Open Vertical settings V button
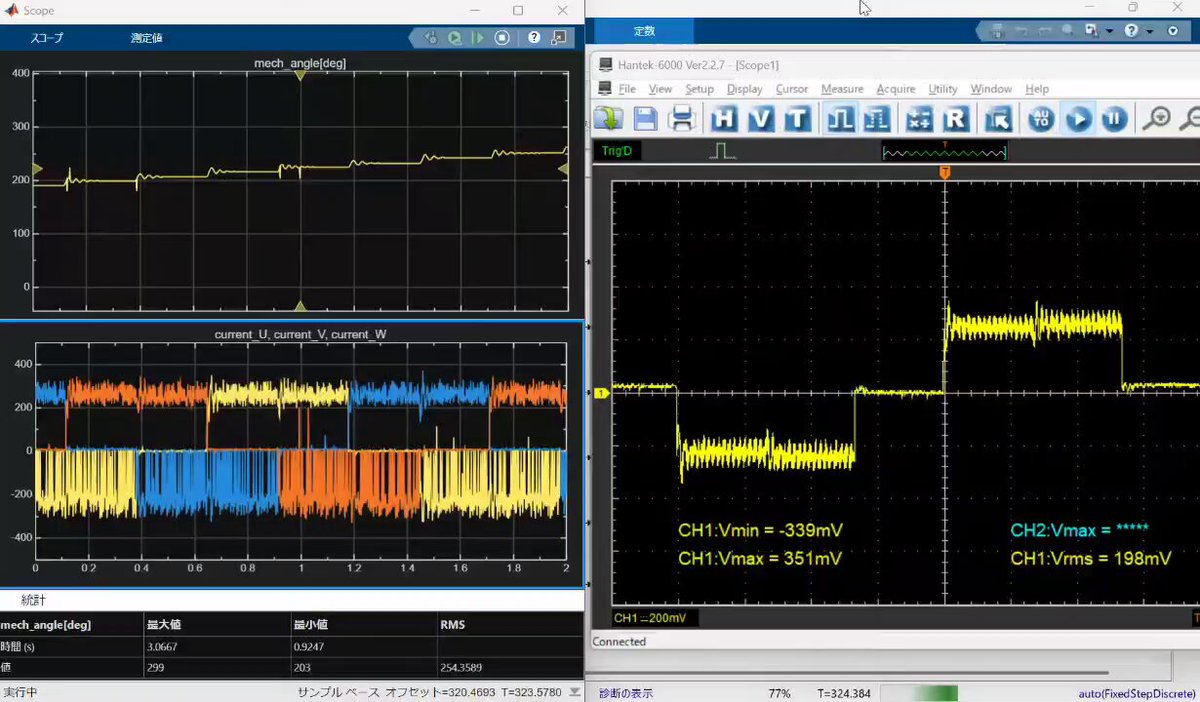 (761, 119)
